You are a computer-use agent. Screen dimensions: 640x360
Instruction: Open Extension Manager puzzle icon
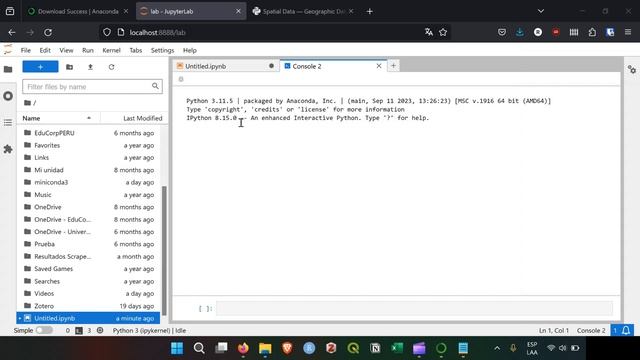coord(8,149)
